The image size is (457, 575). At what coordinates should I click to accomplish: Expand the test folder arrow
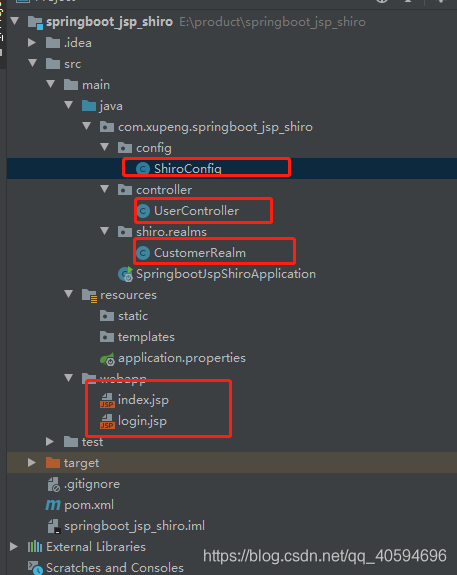(50, 442)
